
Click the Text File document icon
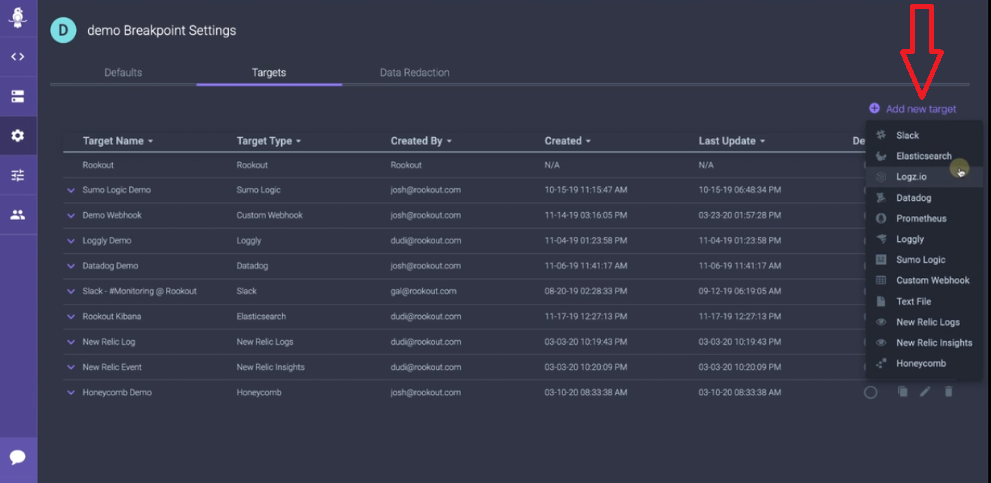pos(881,302)
